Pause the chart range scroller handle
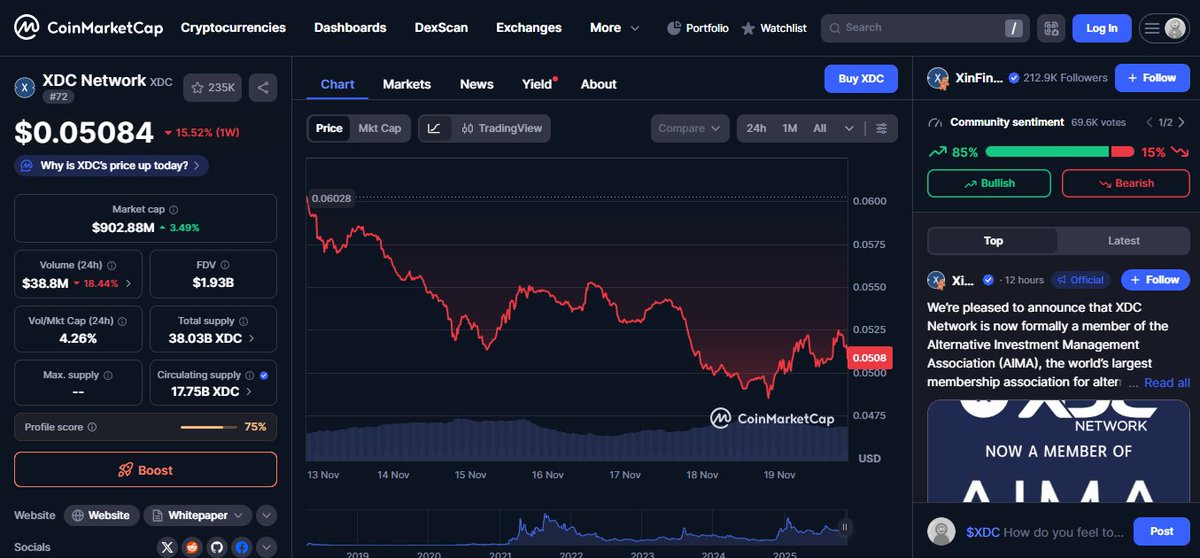 pyautogui.click(x=845, y=527)
